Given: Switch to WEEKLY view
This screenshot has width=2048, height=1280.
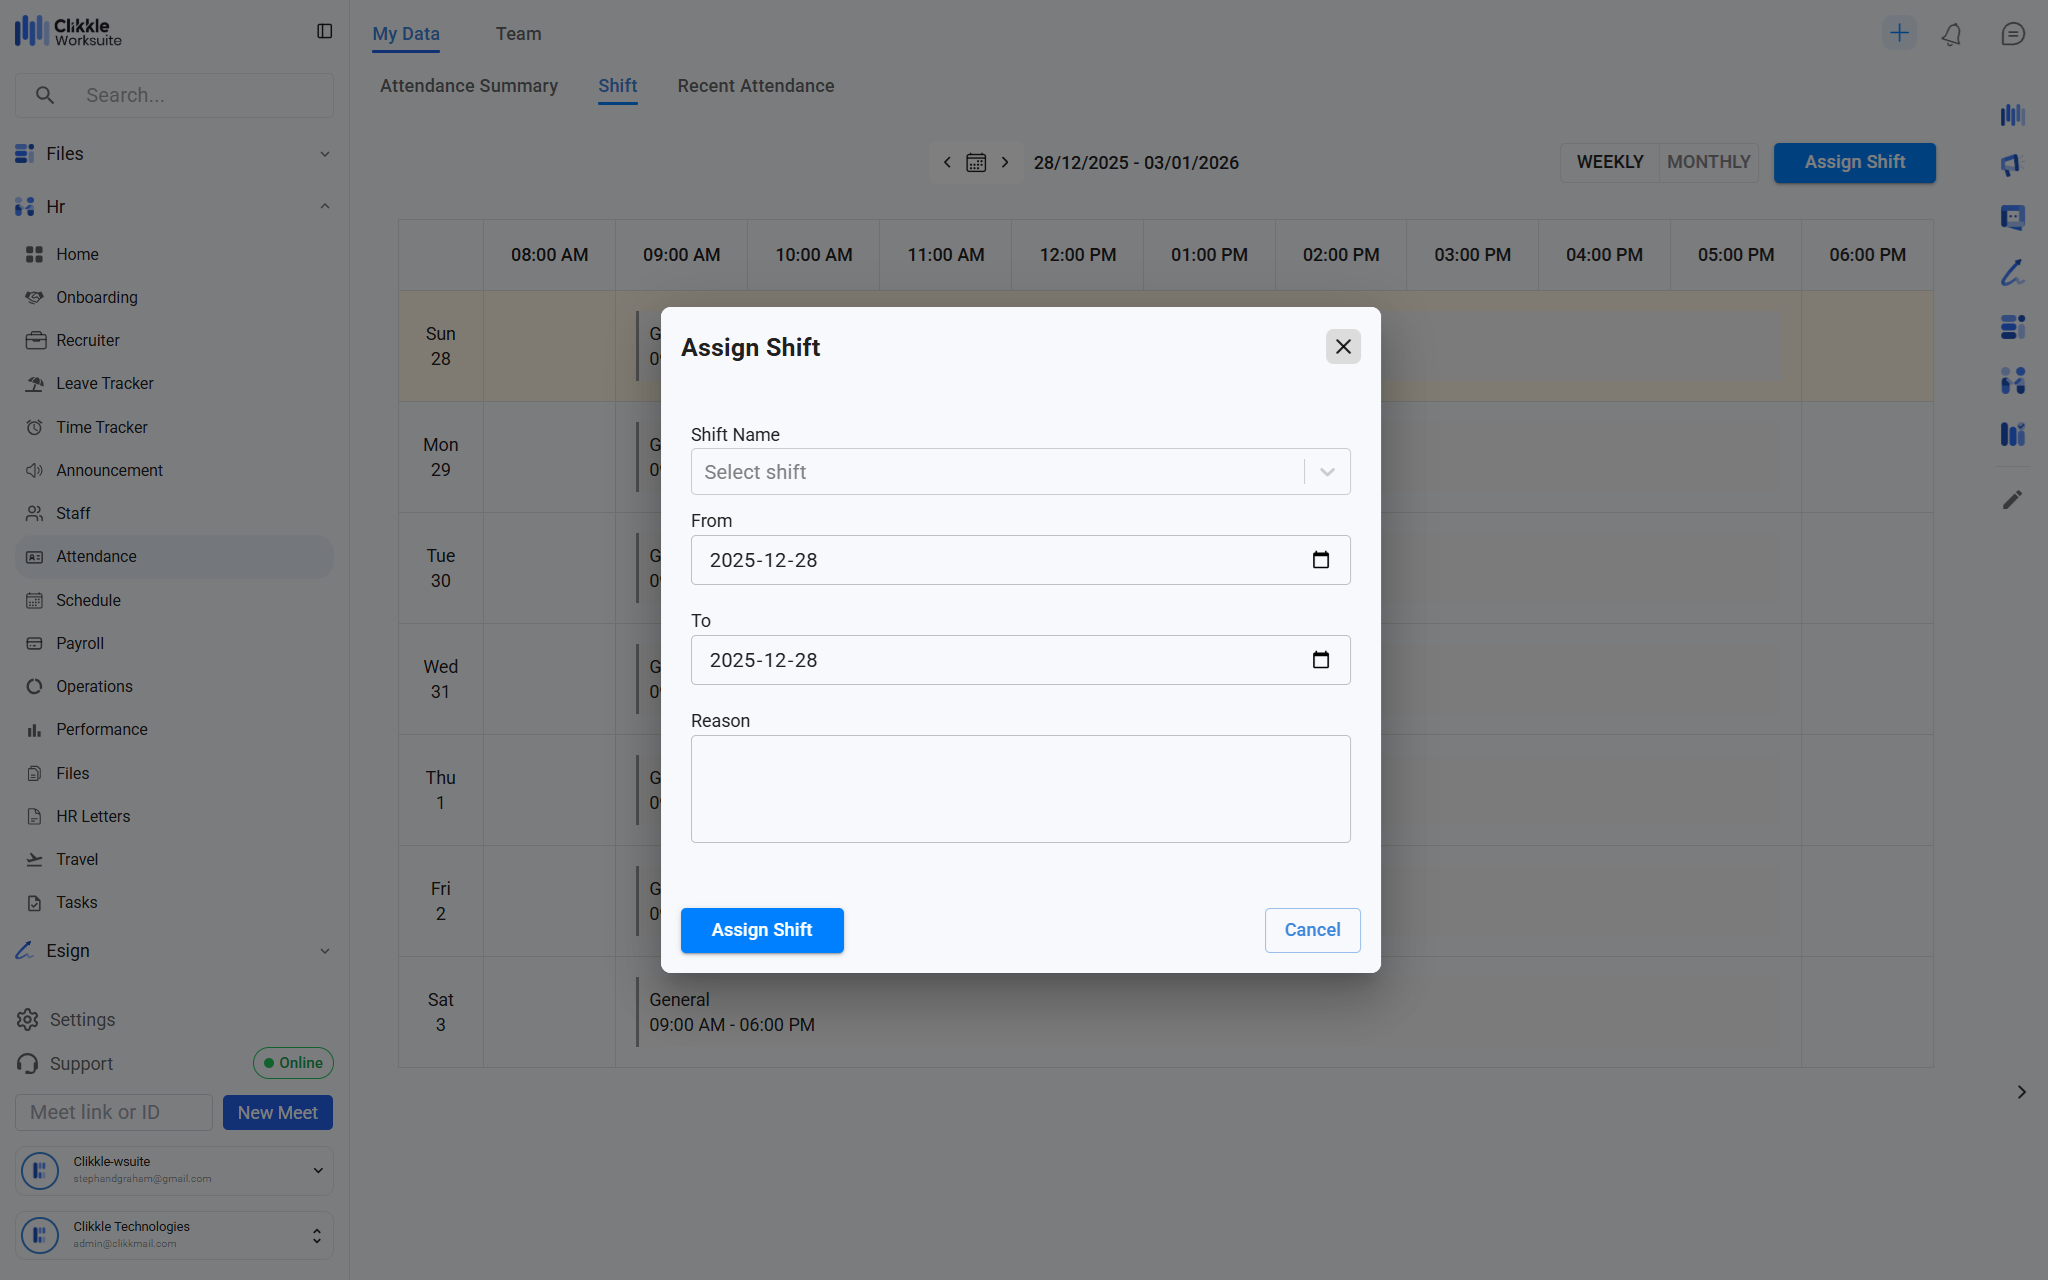Looking at the screenshot, I should 1609,162.
